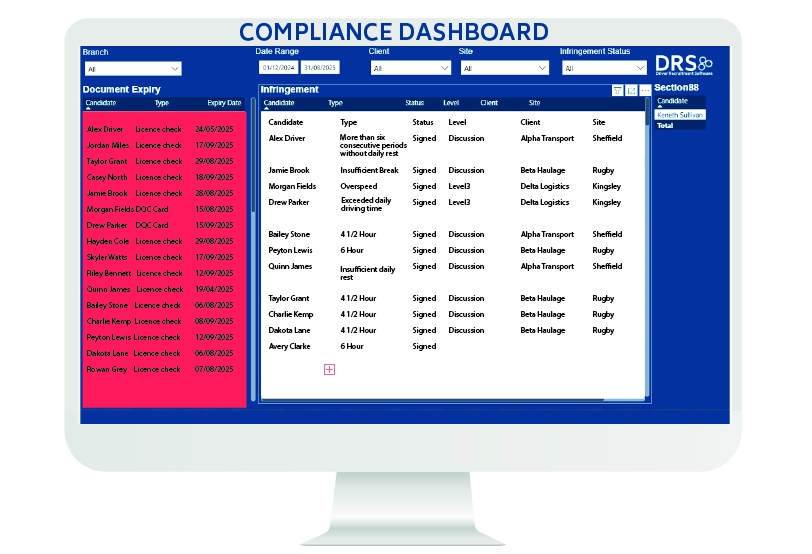
Task: Click Infringement panel title
Action: point(289,89)
